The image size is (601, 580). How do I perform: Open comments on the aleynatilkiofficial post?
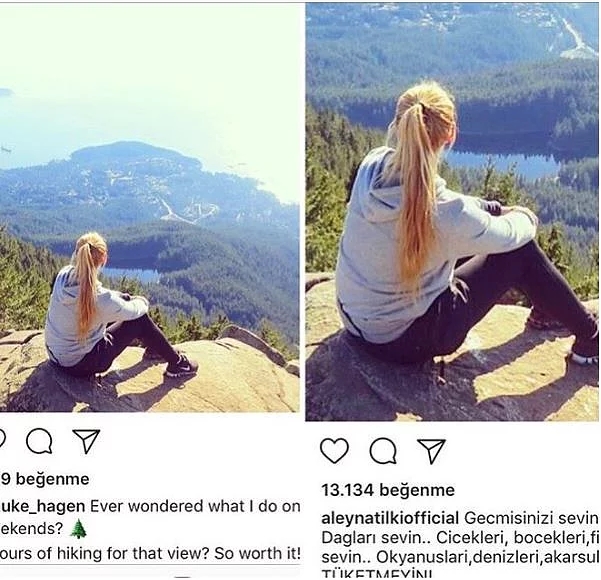click(383, 451)
